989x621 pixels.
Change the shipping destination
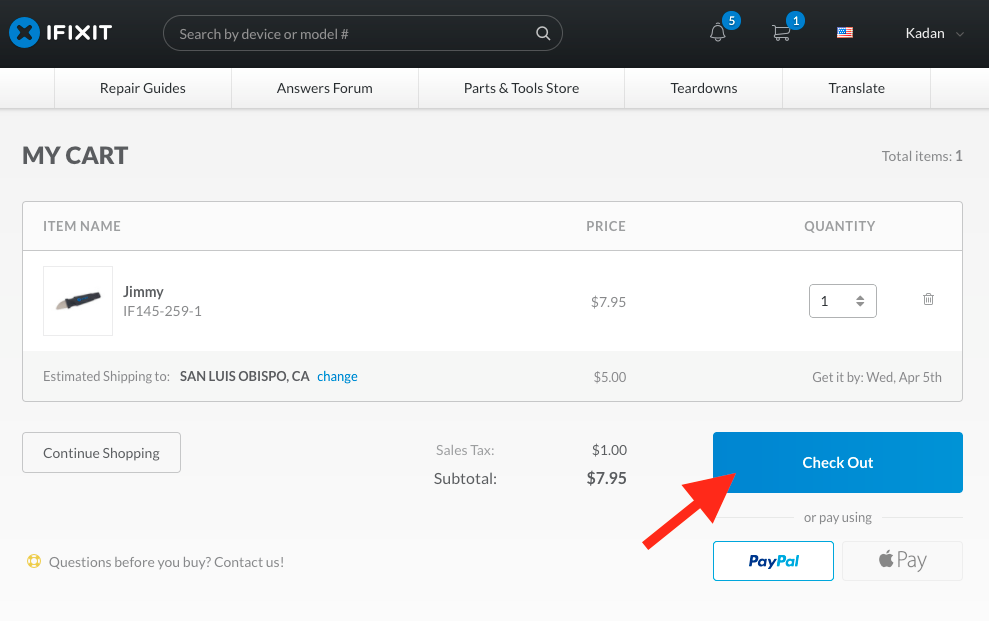[337, 376]
